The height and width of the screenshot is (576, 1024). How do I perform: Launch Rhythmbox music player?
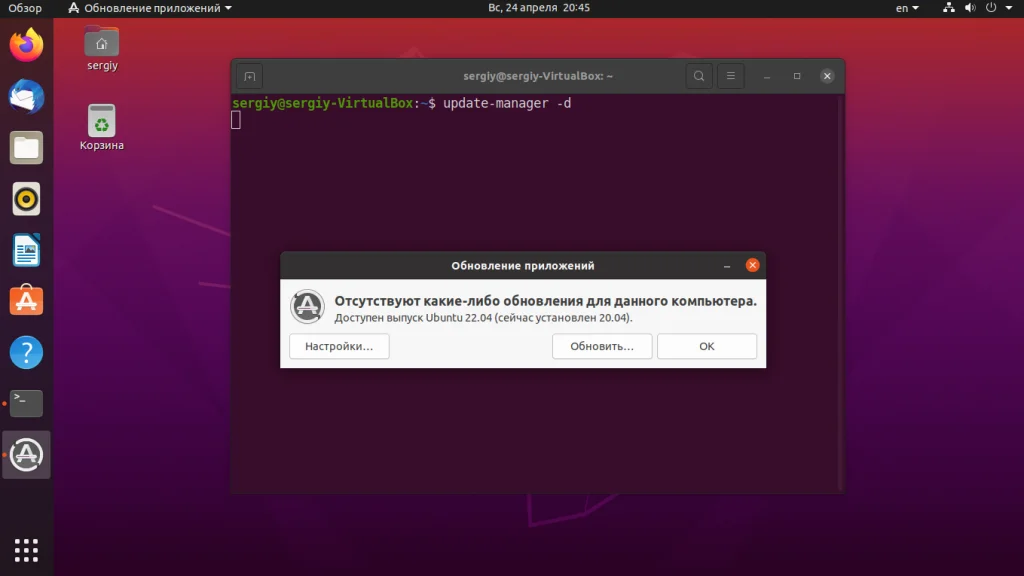pyautogui.click(x=25, y=198)
